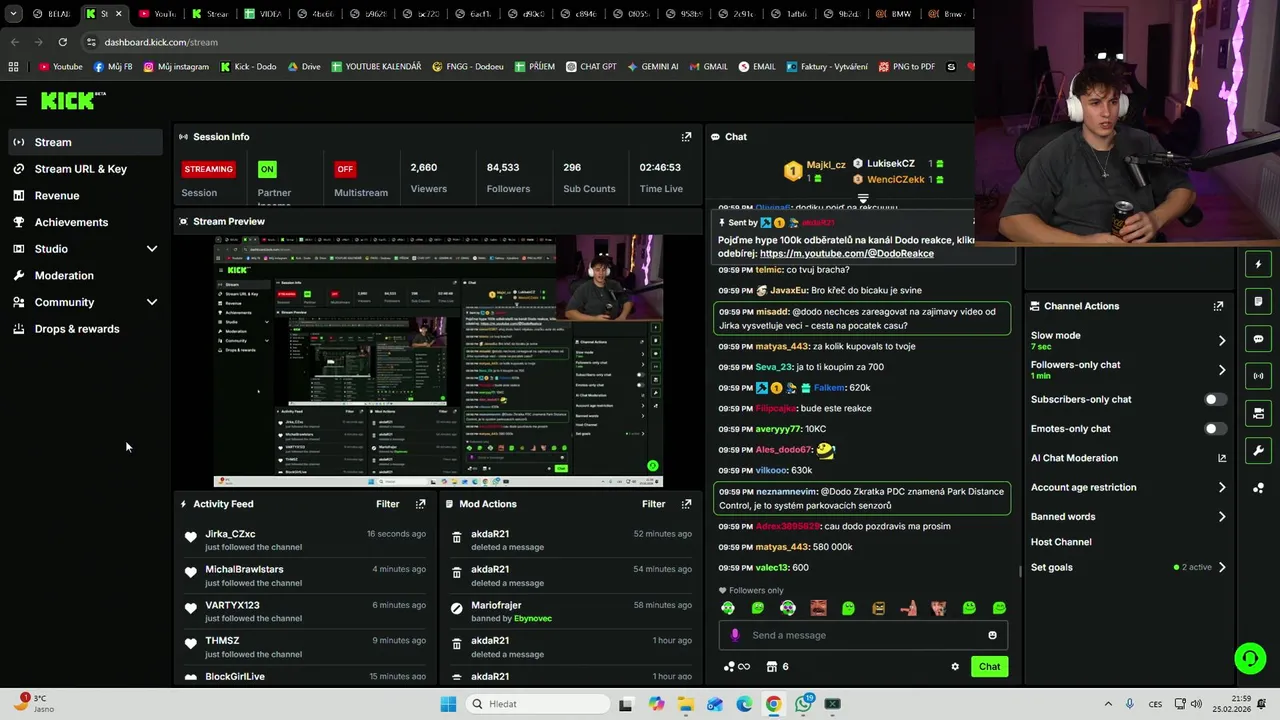The image size is (1280, 720).
Task: Open chat settings gear icon
Action: 955,667
